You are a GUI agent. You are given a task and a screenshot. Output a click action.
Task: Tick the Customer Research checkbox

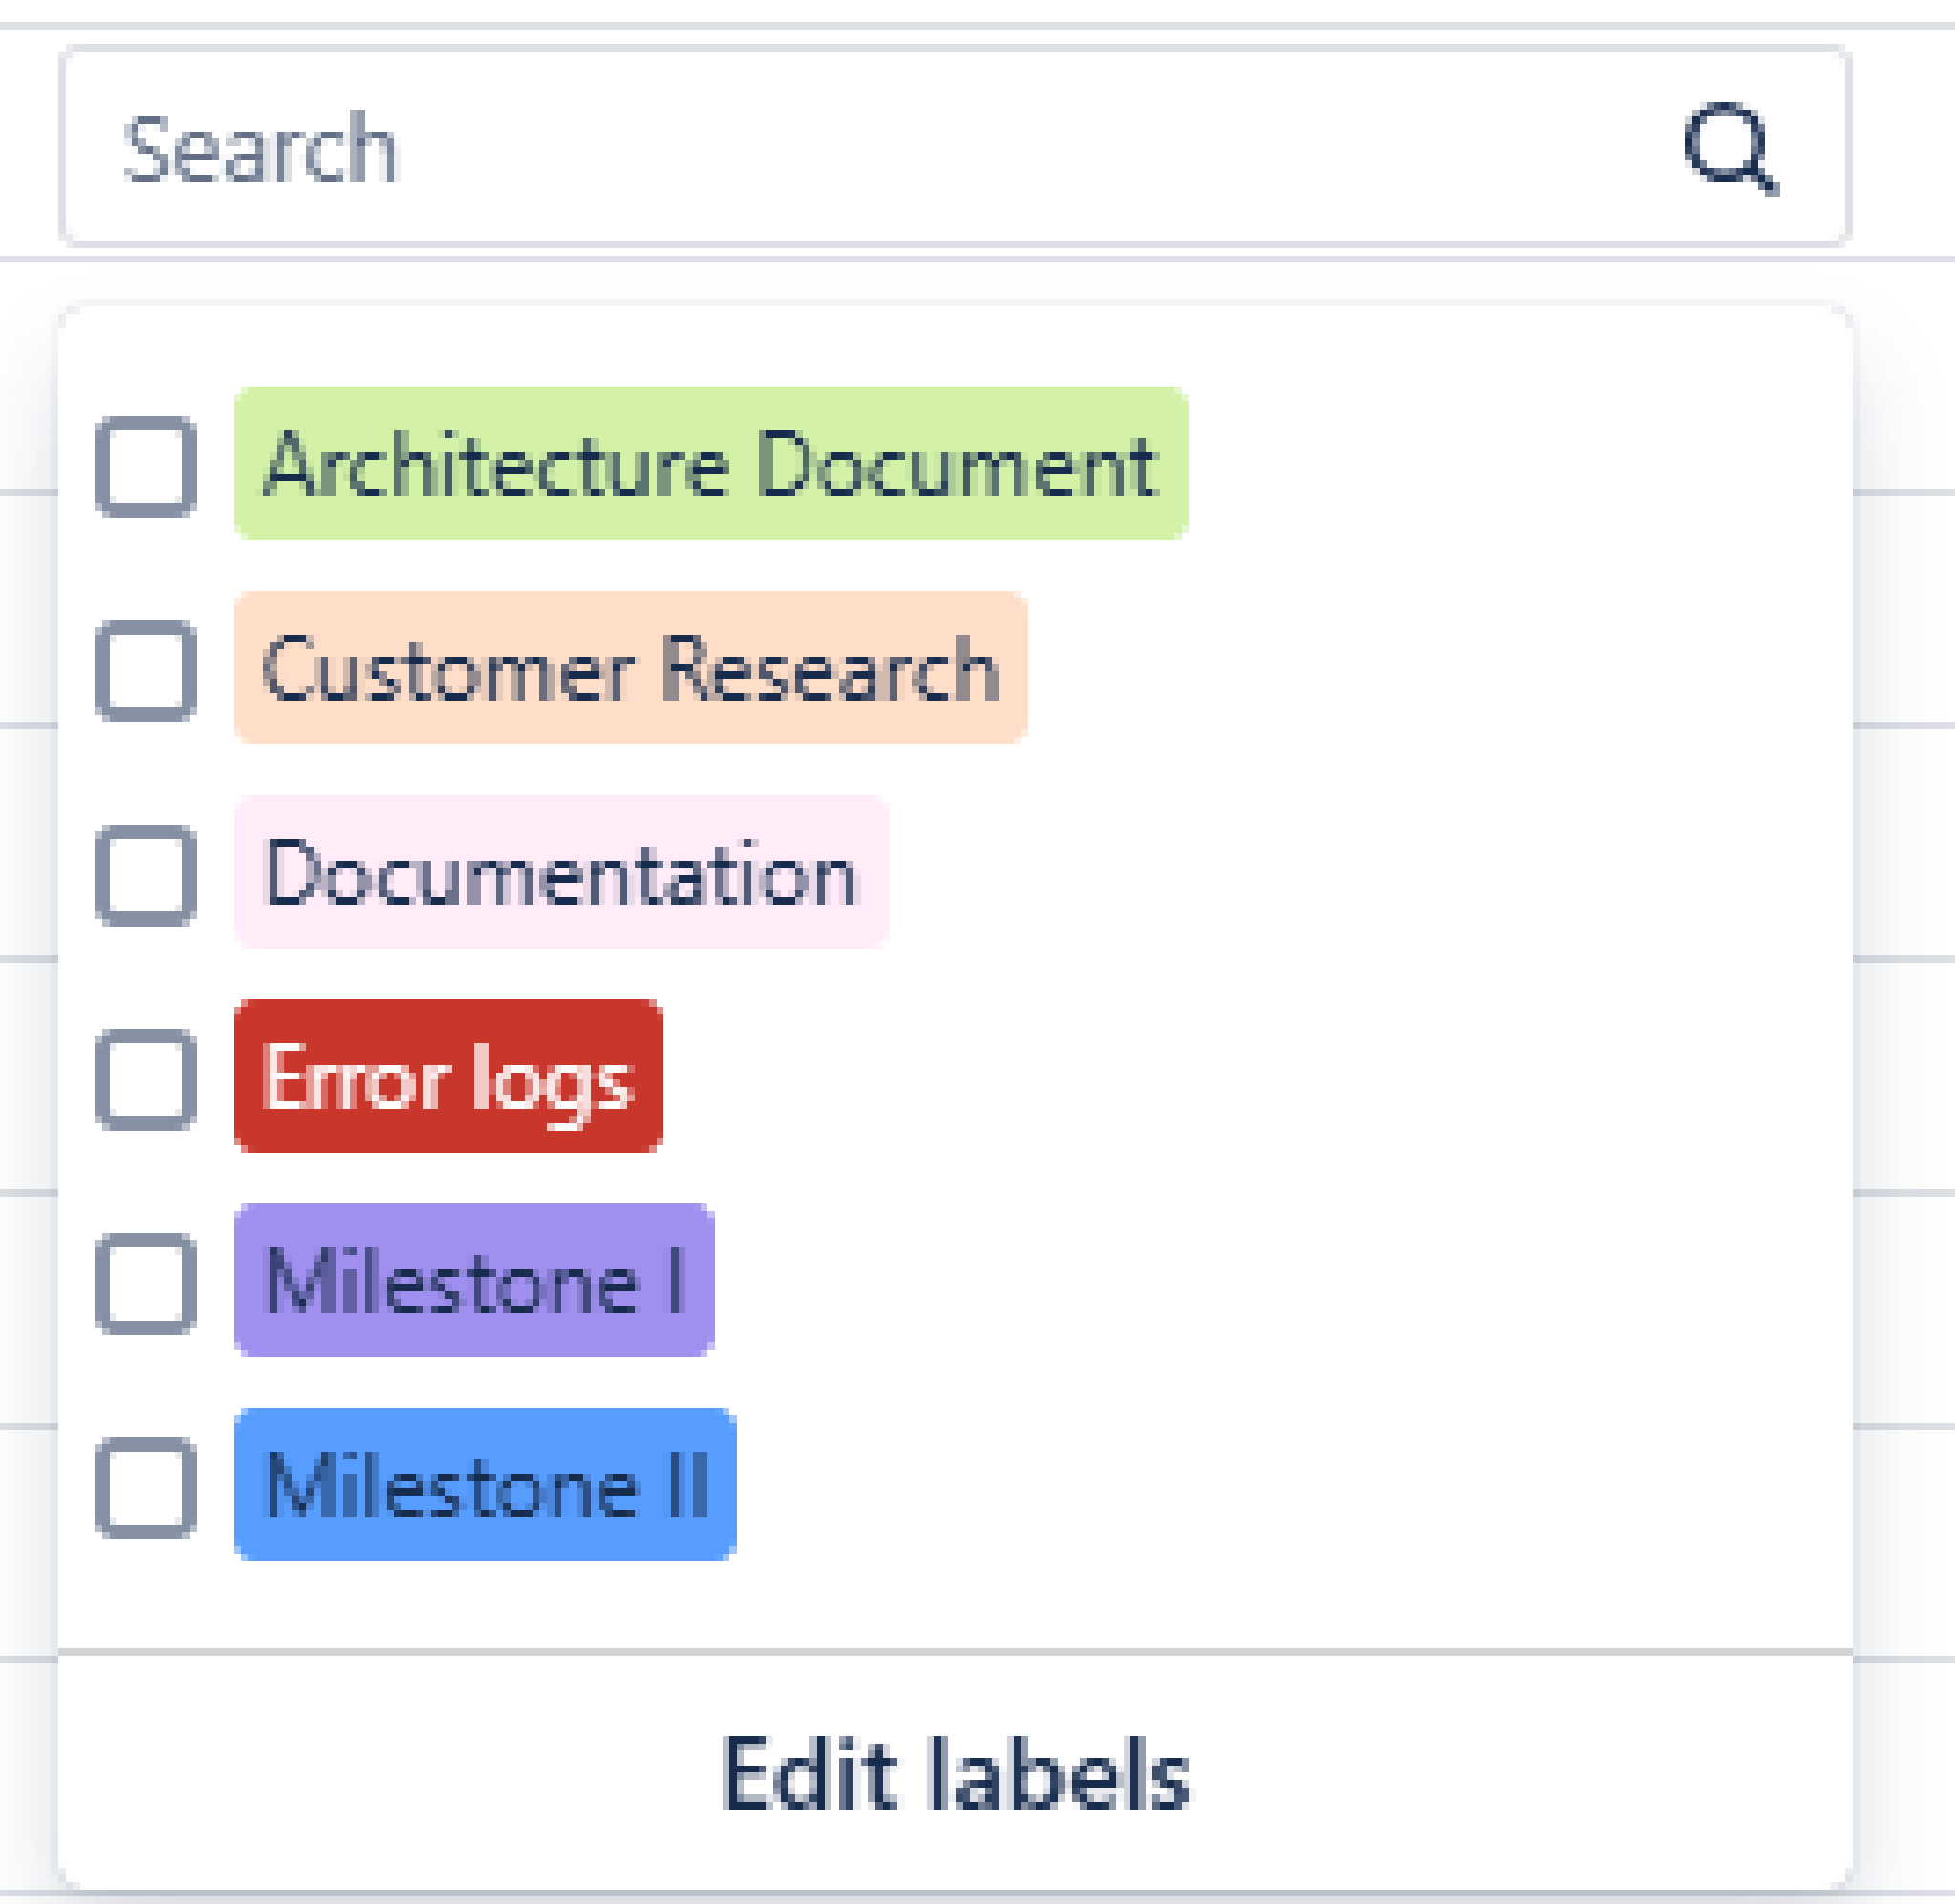coord(145,670)
